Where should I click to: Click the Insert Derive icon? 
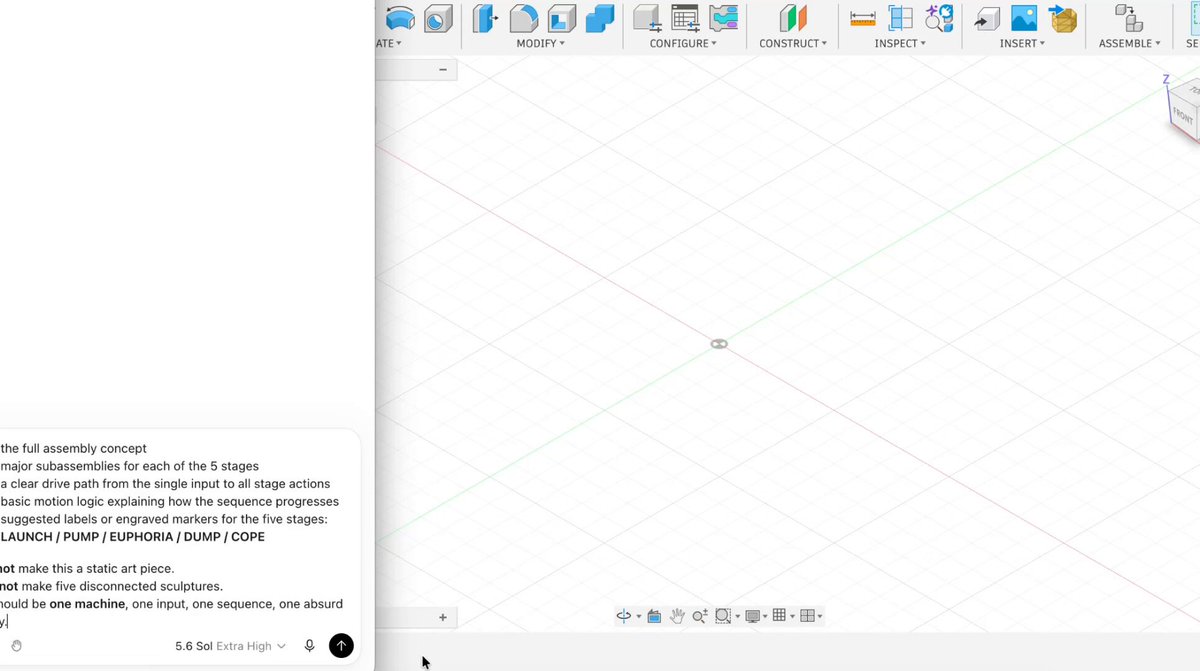(987, 18)
